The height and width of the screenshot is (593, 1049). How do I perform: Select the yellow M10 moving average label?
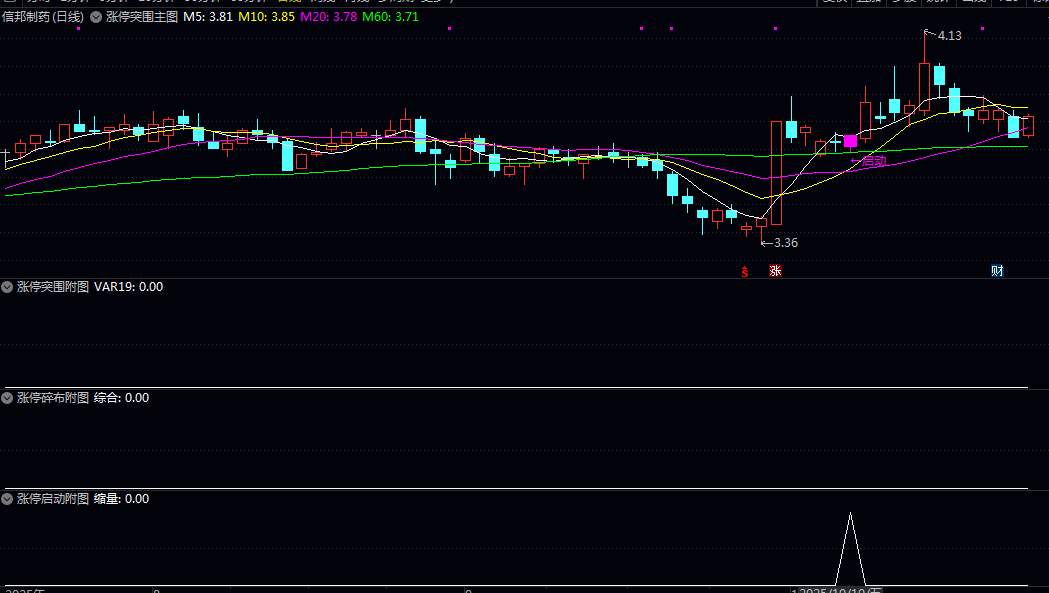[x=268, y=17]
